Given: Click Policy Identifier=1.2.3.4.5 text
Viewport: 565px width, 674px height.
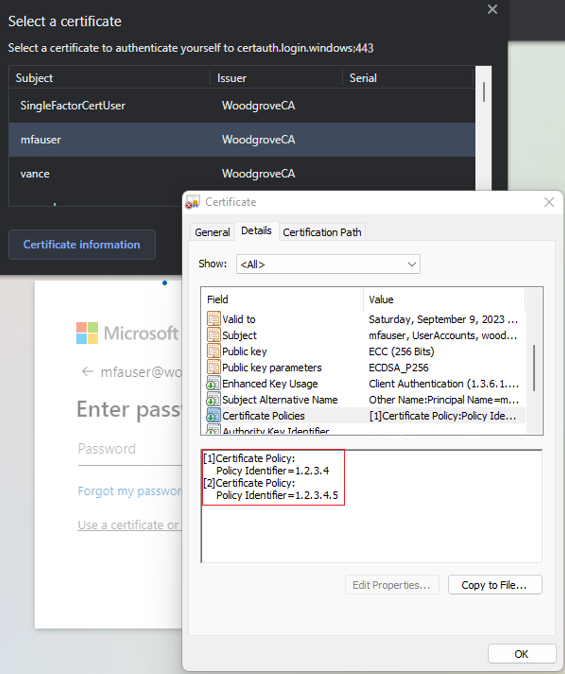Looking at the screenshot, I should (277, 495).
